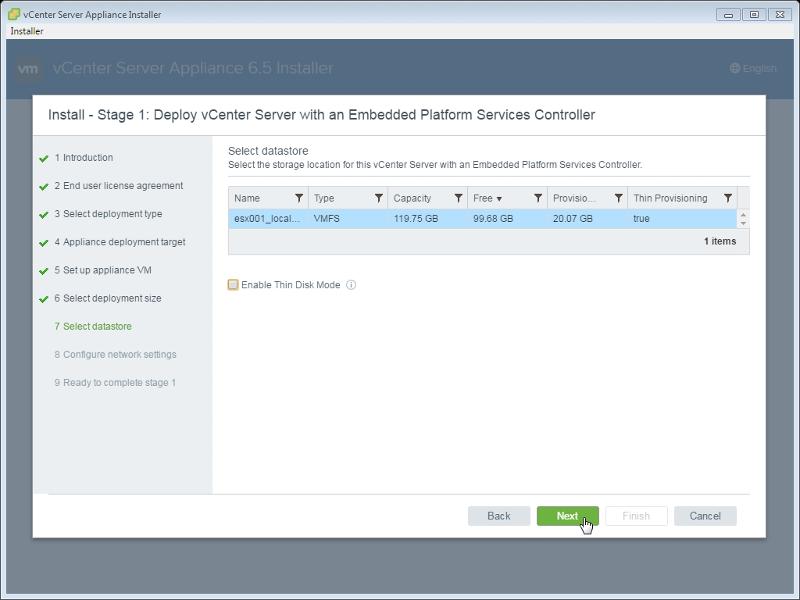The width and height of the screenshot is (800, 600).
Task: Open the filter on the Capacity column
Action: [458, 198]
